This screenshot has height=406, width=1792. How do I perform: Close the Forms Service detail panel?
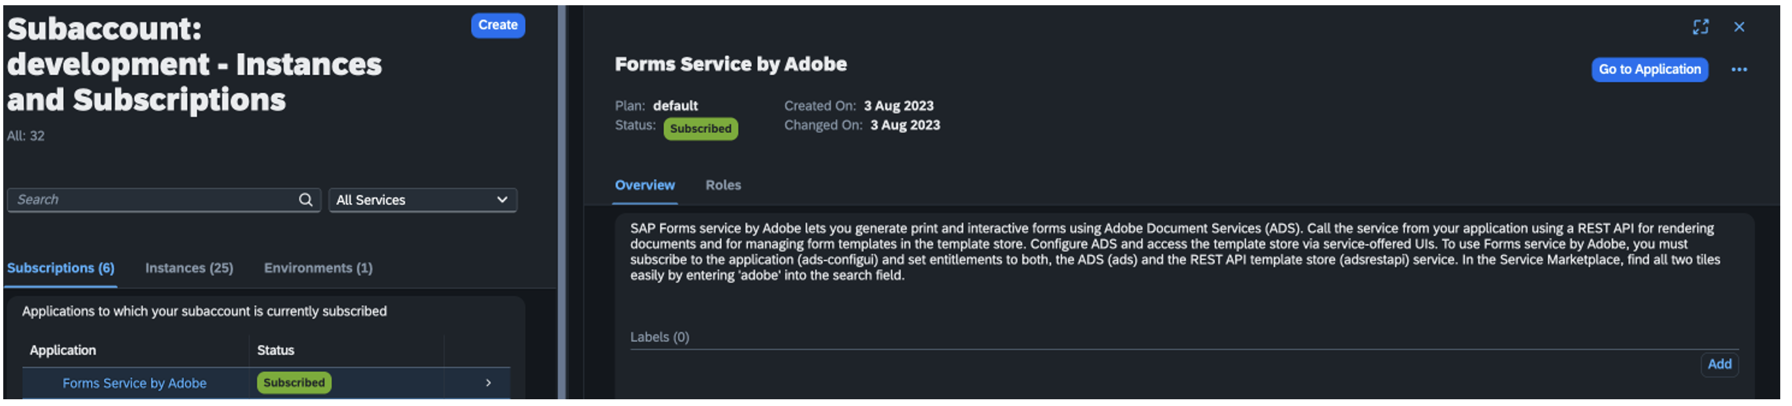point(1739,27)
